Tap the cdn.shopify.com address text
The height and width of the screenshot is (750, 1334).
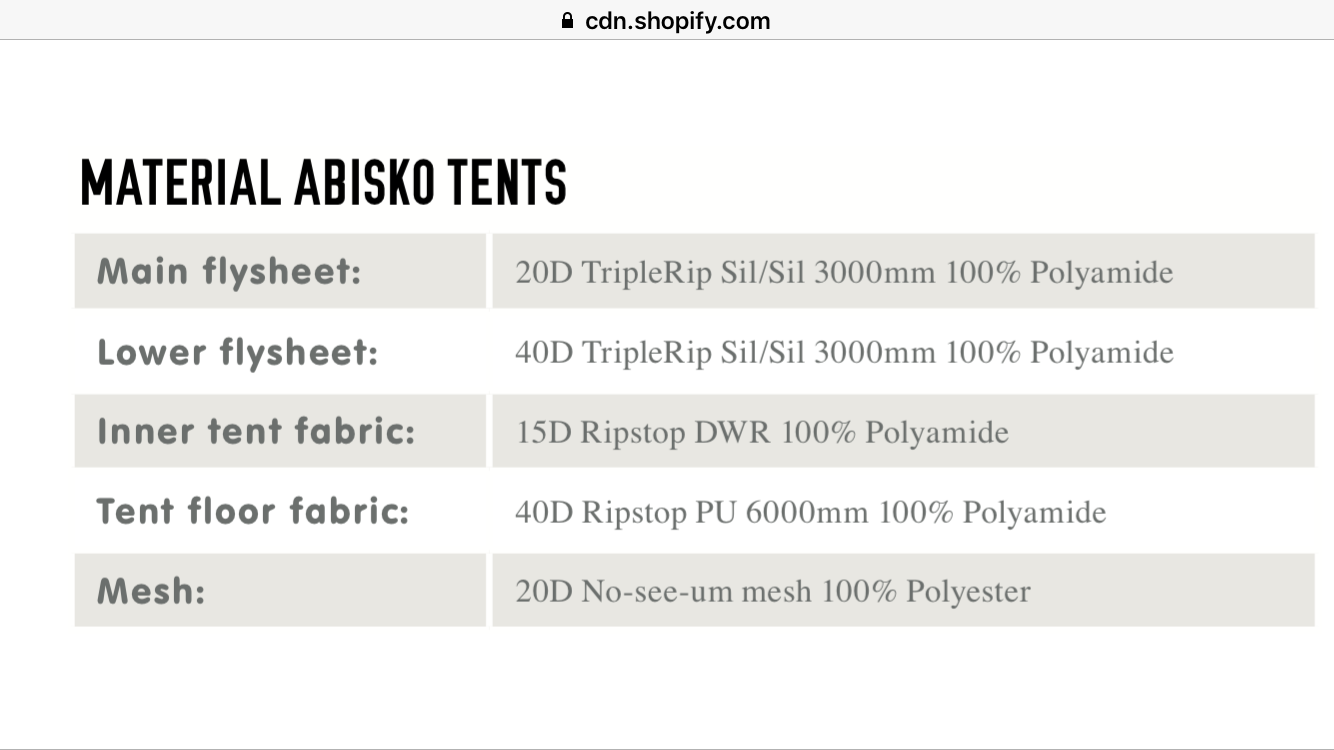(x=677, y=21)
